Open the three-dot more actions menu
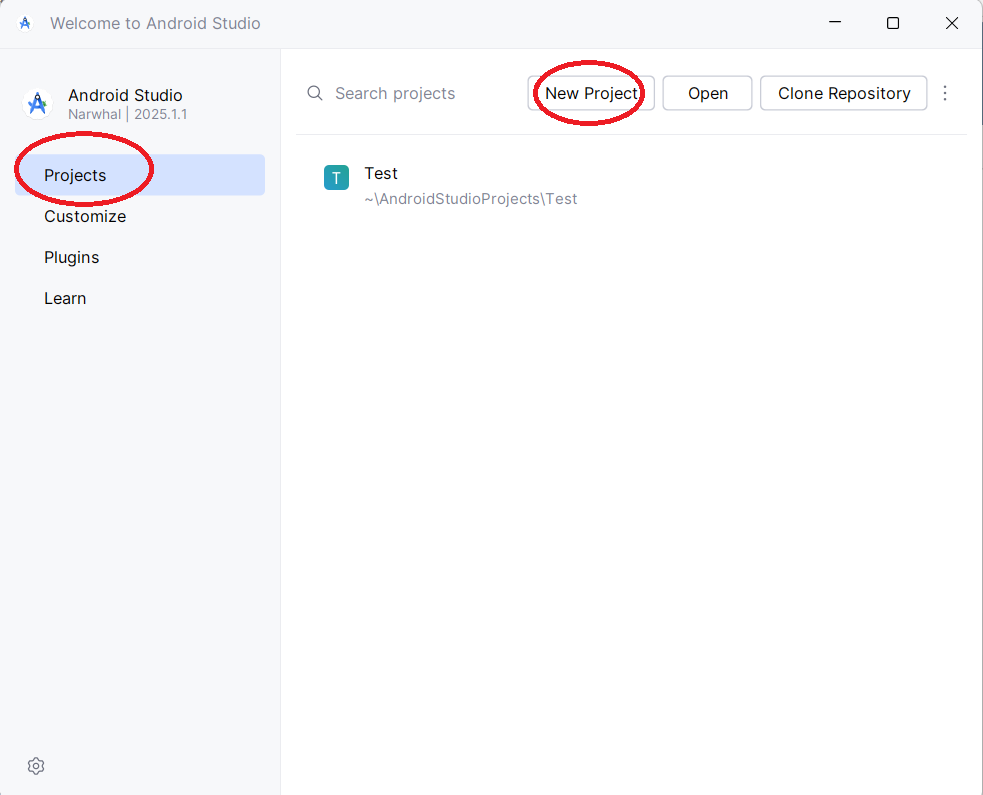This screenshot has height=795, width=983. (x=945, y=93)
